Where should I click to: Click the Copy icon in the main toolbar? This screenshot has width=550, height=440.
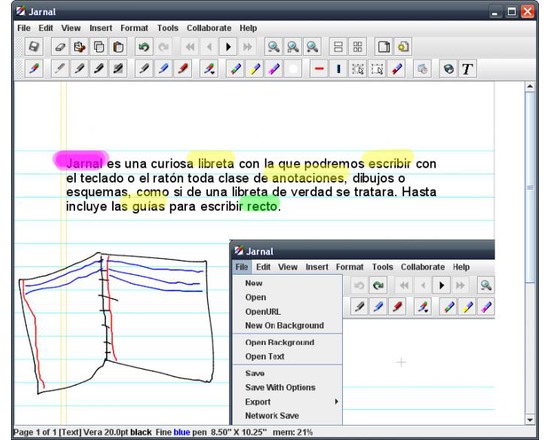[99, 47]
